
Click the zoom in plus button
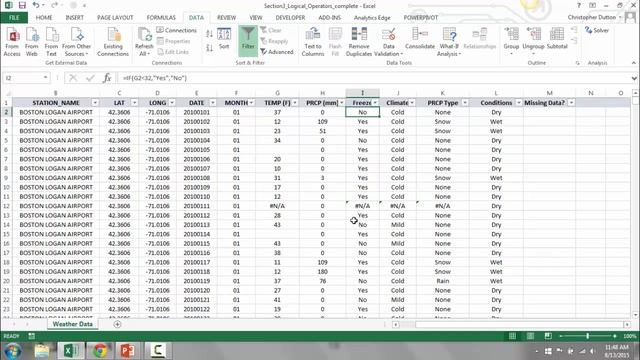click(x=615, y=336)
